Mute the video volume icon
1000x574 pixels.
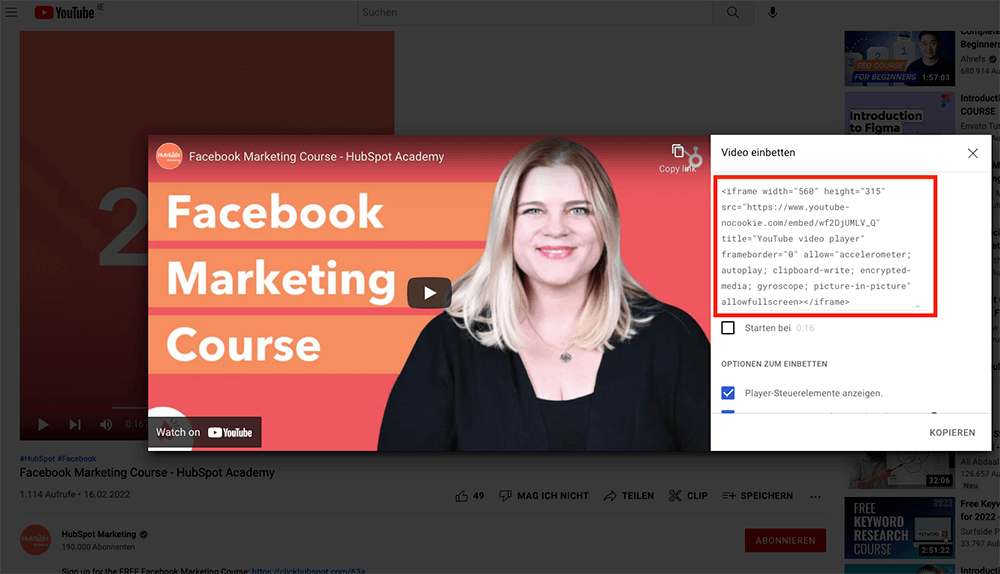point(106,424)
